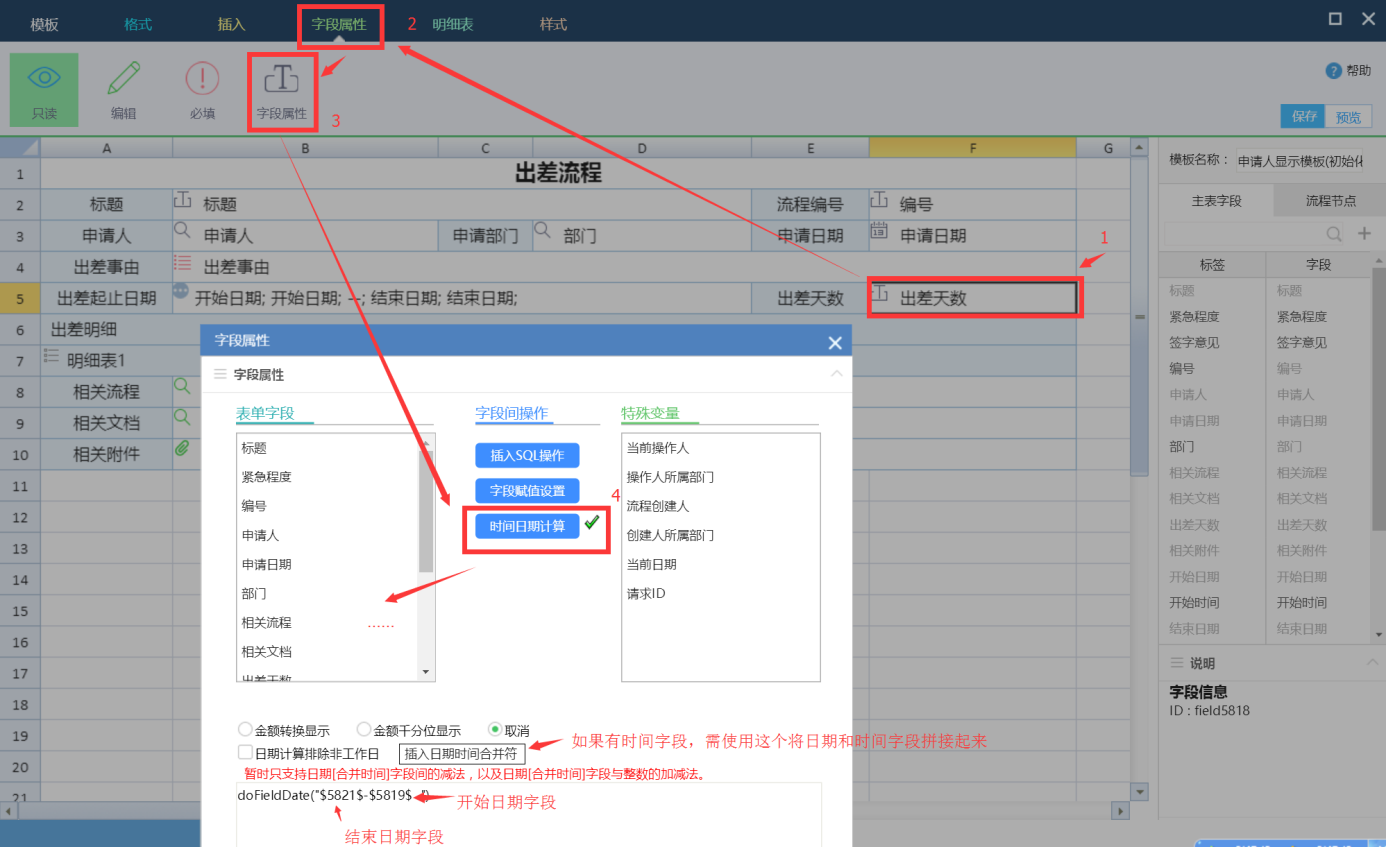The image size is (1386, 847).
Task: Click the 必填 exclamation icon
Action: tap(202, 80)
